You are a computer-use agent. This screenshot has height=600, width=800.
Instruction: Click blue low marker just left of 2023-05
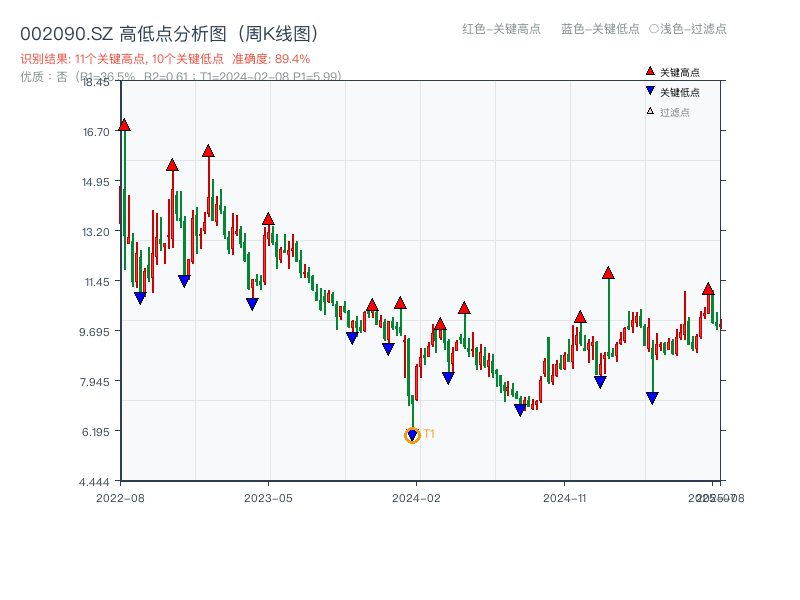tap(252, 304)
